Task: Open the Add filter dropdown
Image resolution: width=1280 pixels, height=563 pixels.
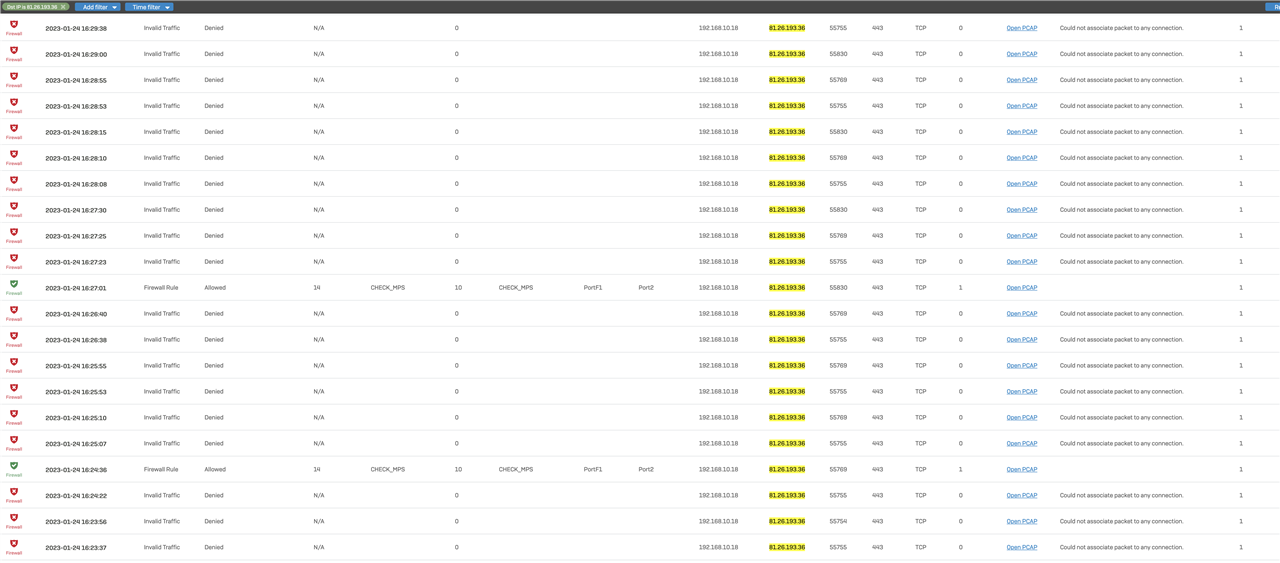Action: 97,7
